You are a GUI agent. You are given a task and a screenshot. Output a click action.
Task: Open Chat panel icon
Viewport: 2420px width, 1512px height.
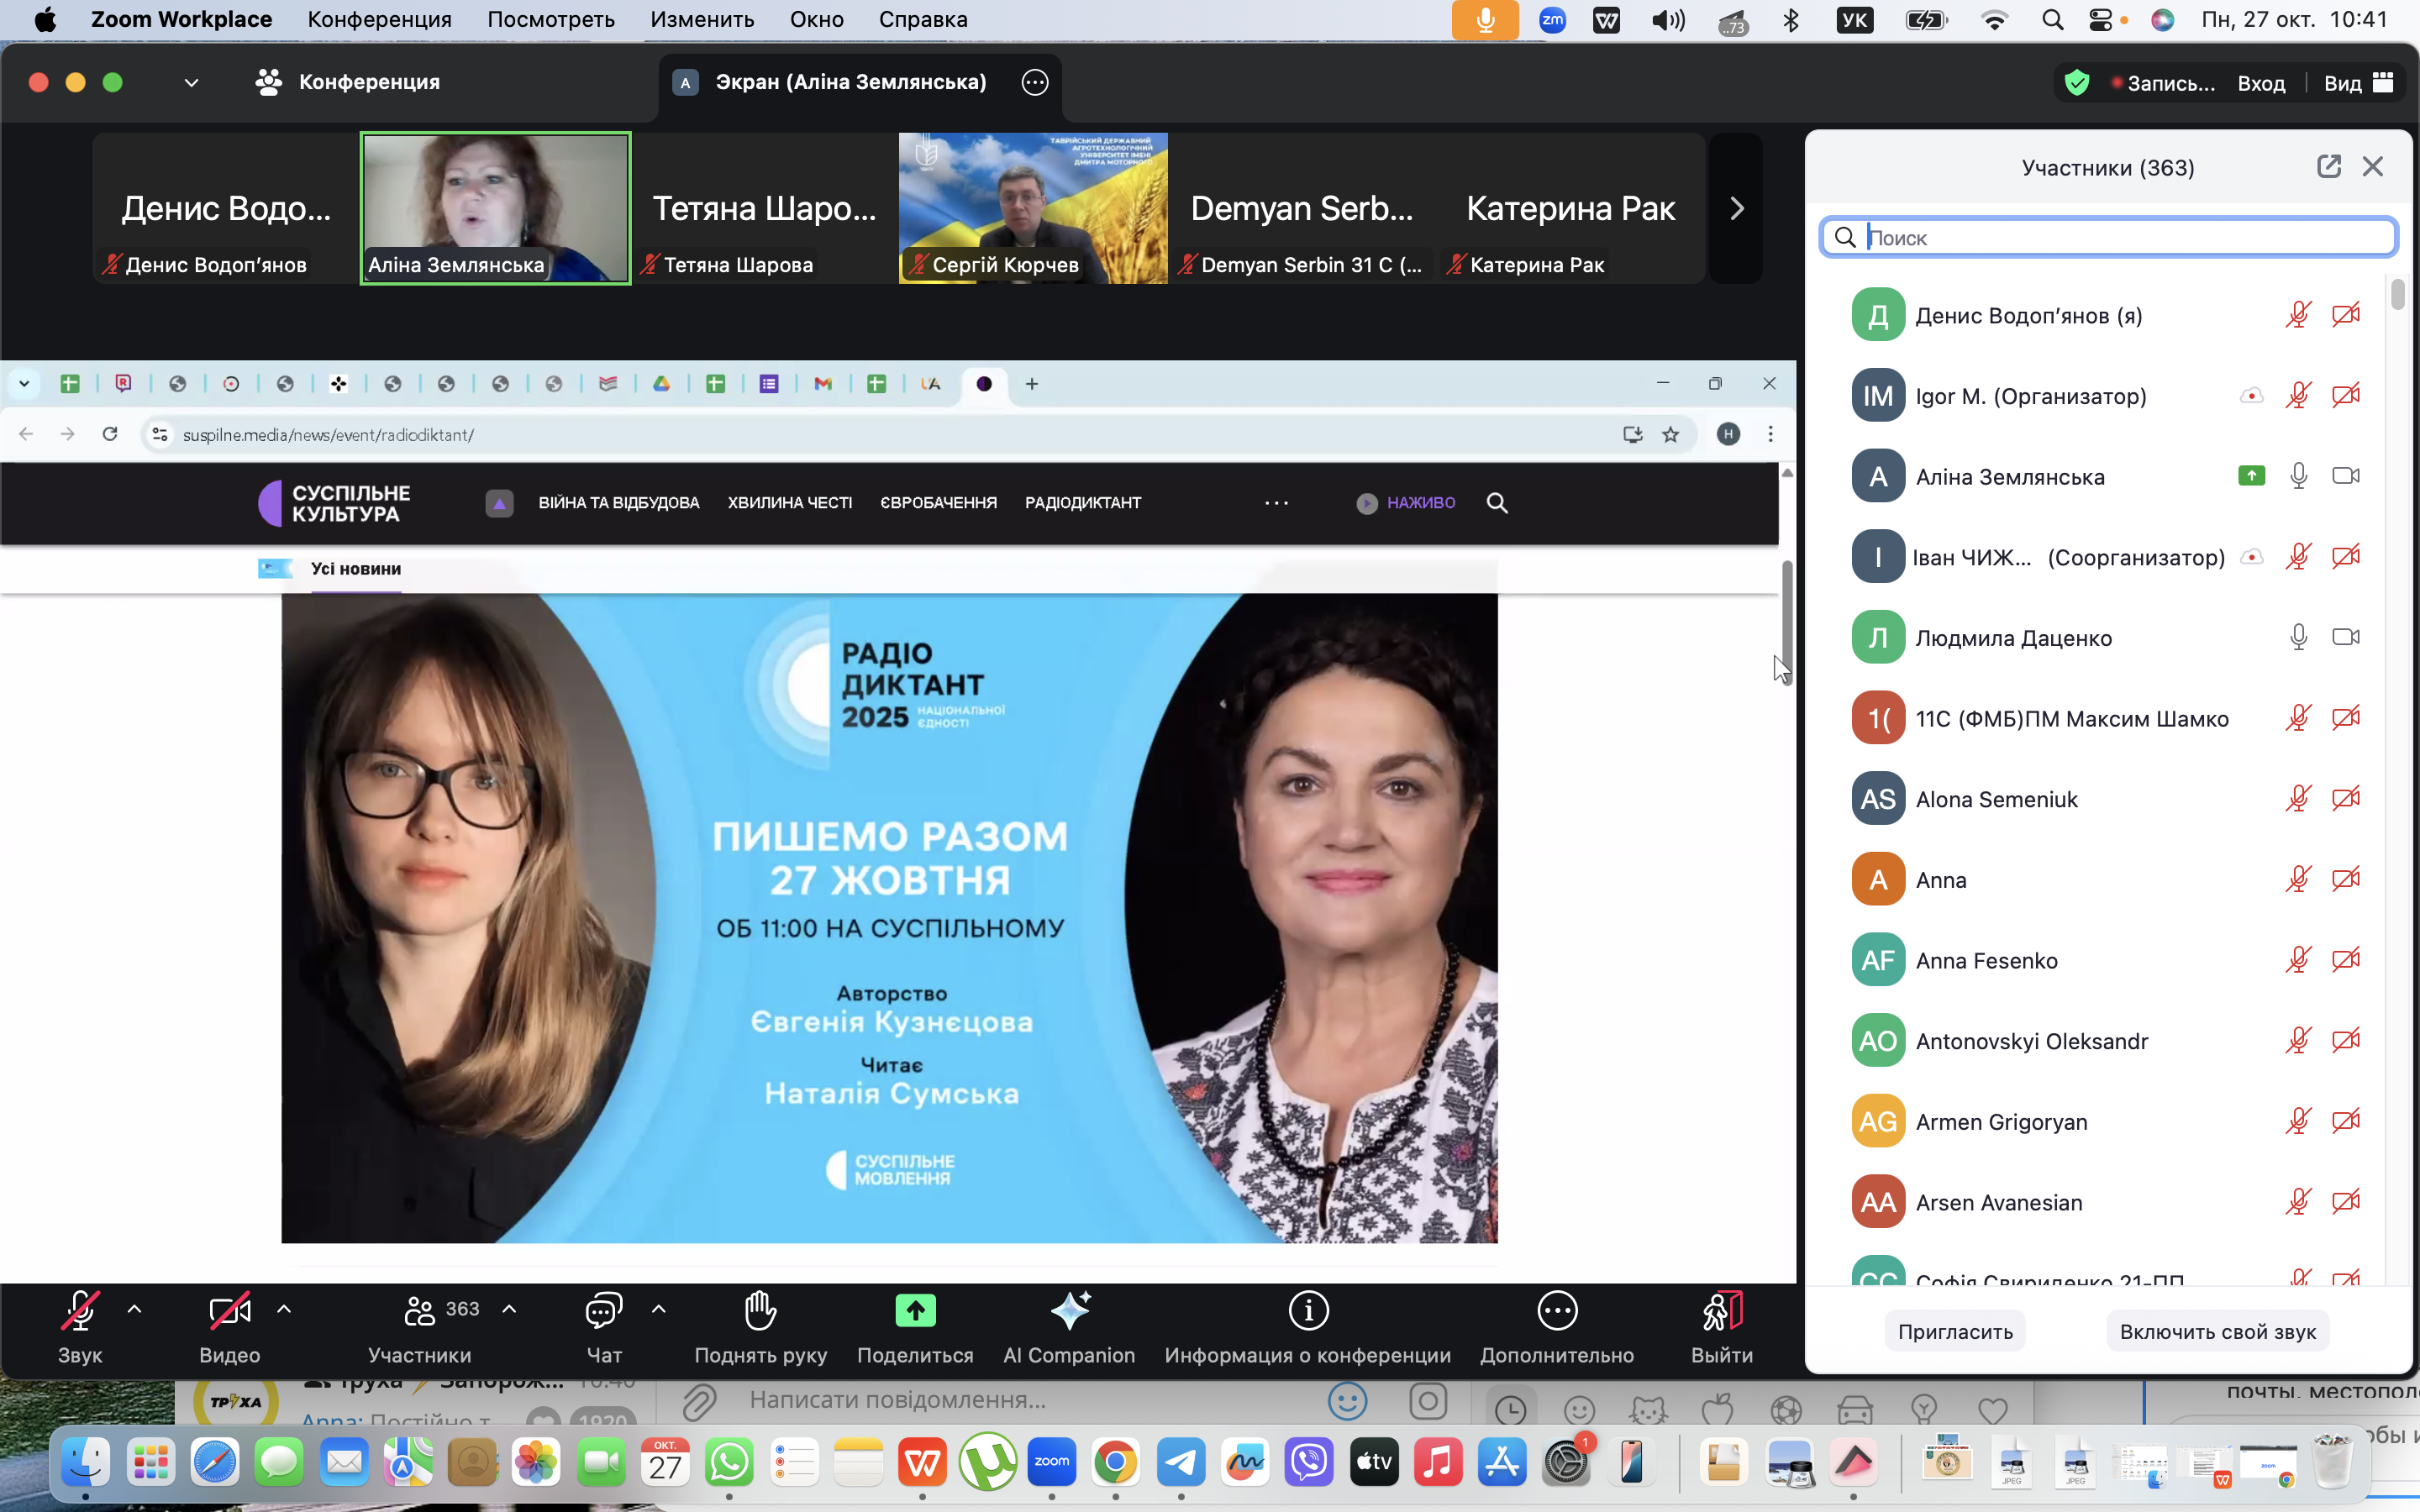coord(604,1310)
